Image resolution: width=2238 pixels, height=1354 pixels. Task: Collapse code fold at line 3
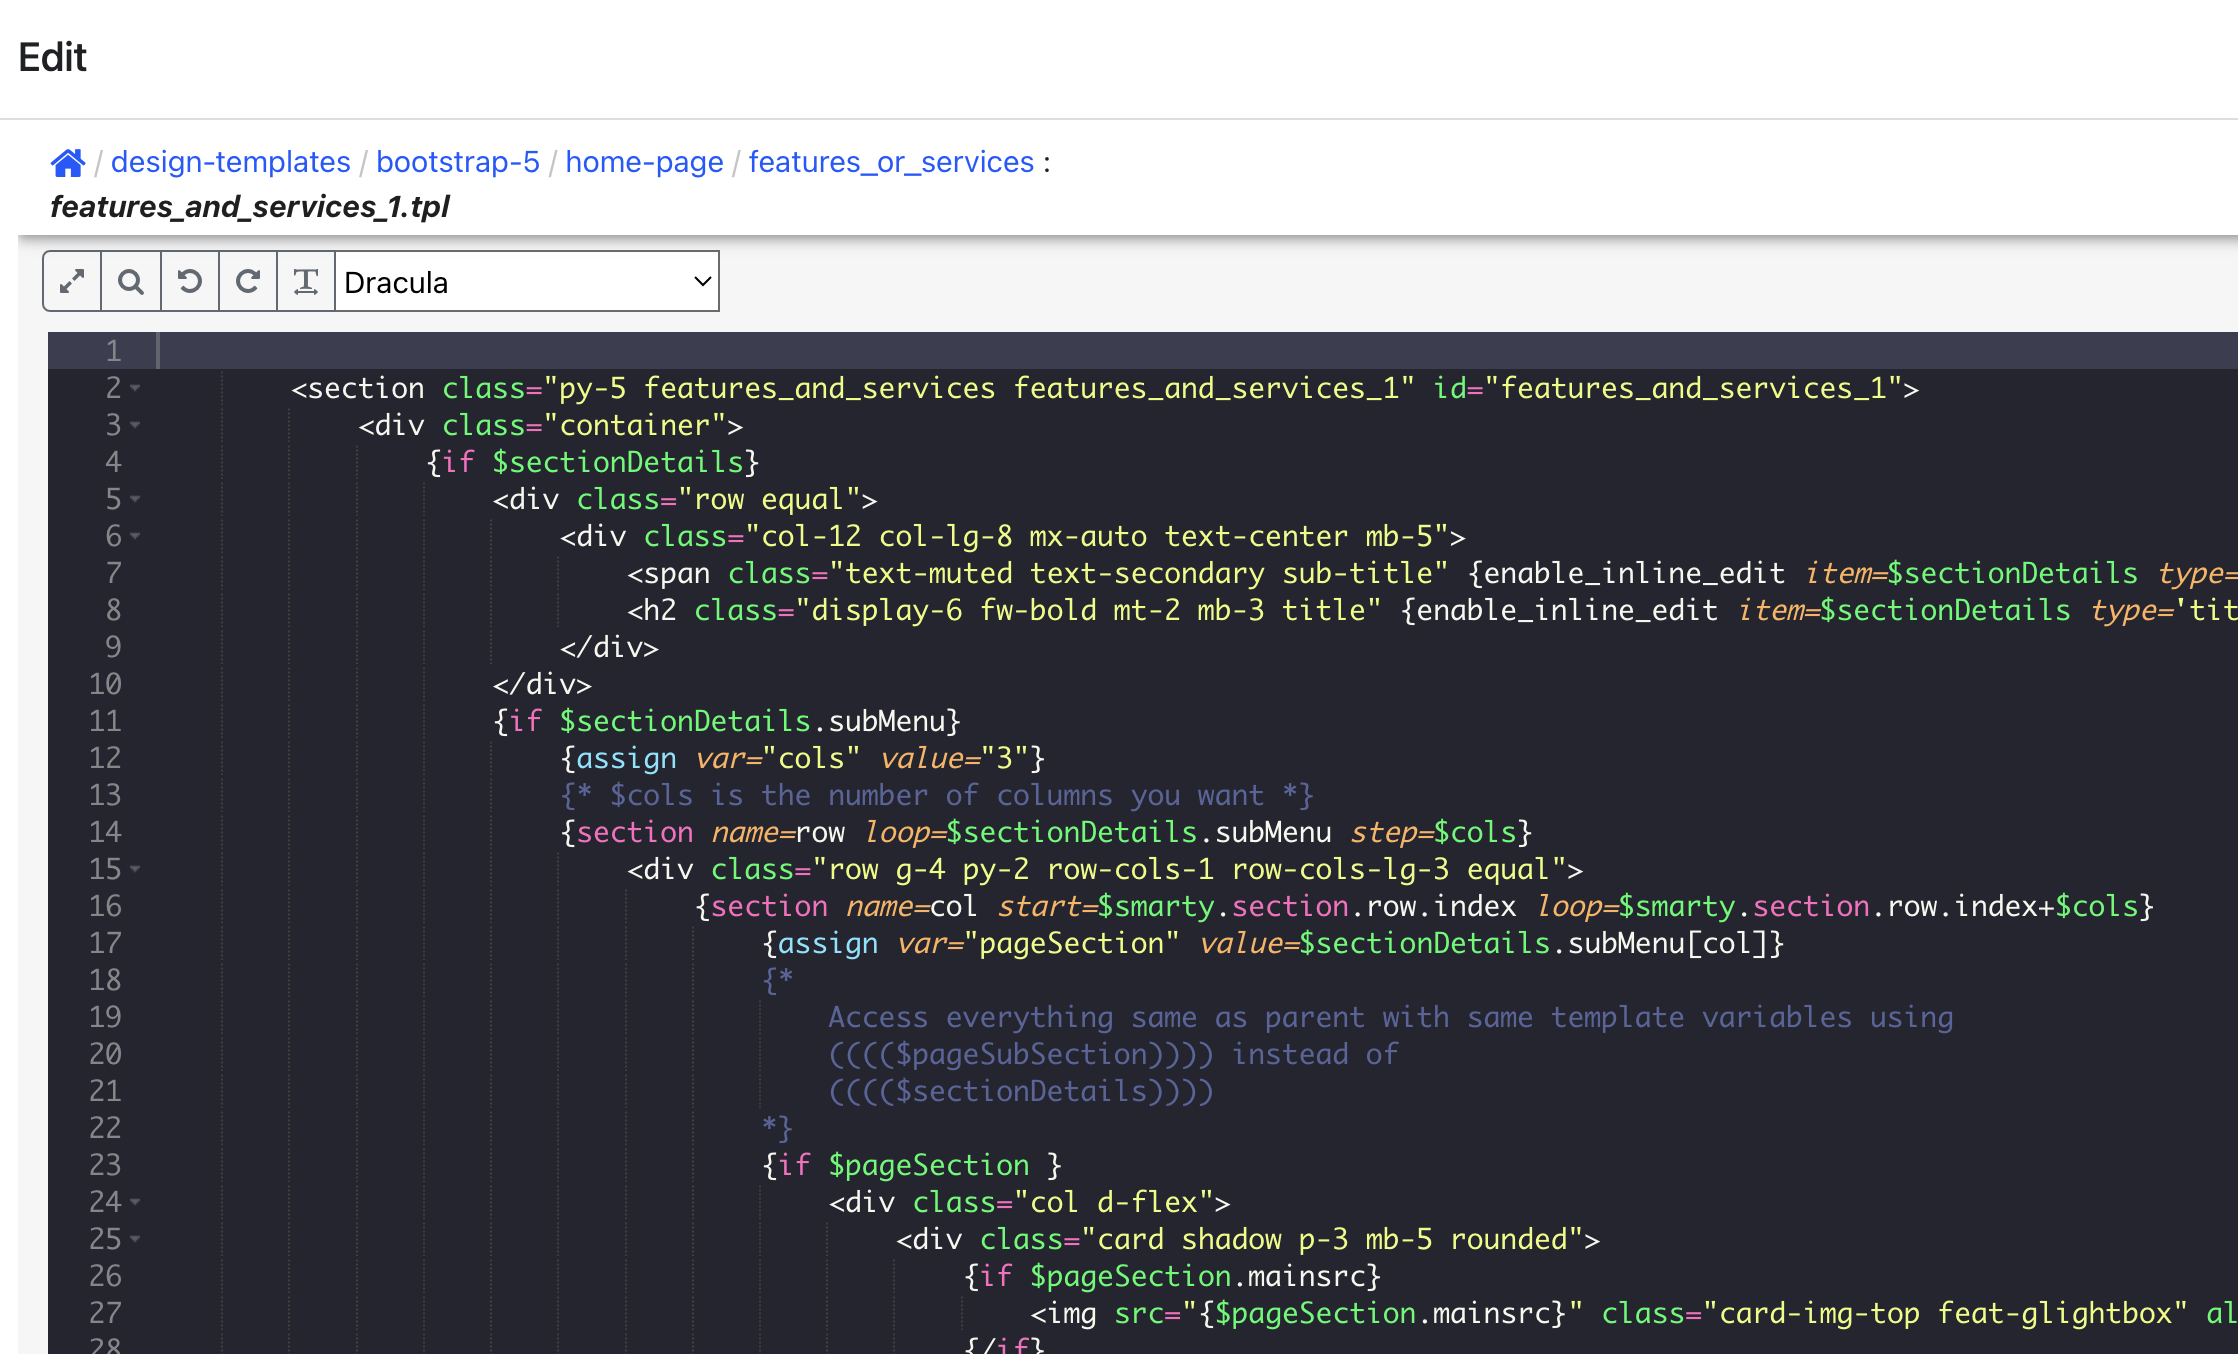(x=135, y=425)
